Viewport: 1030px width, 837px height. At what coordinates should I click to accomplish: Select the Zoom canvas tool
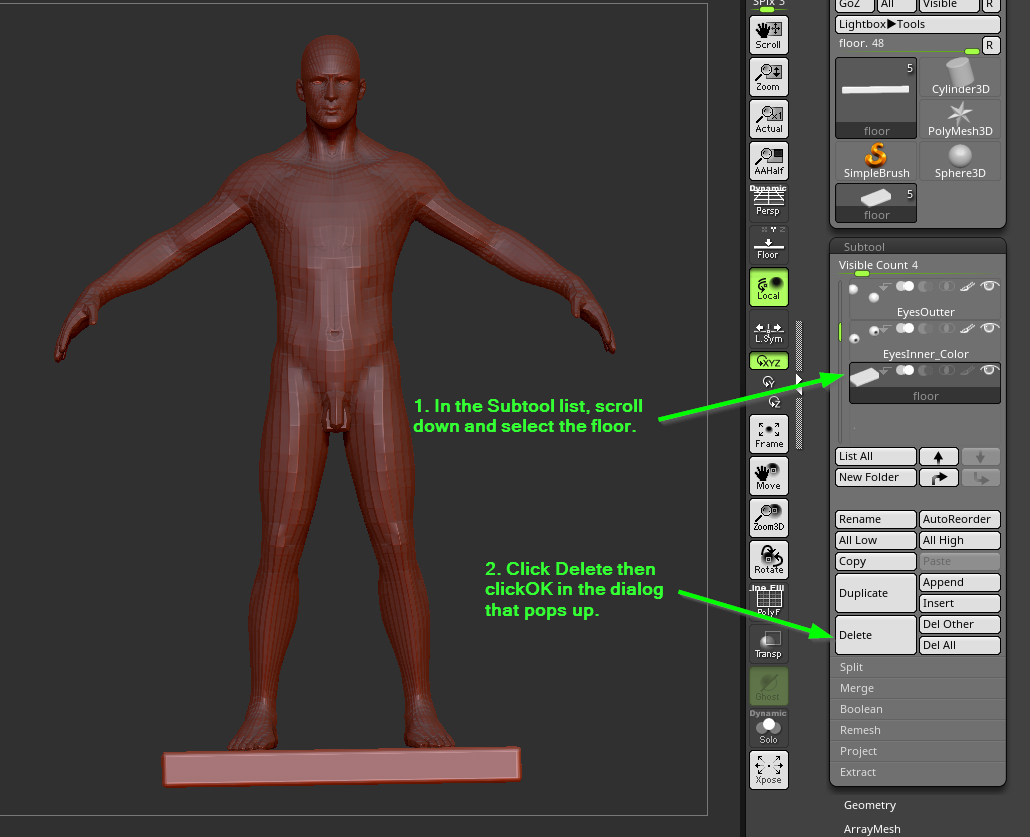769,77
